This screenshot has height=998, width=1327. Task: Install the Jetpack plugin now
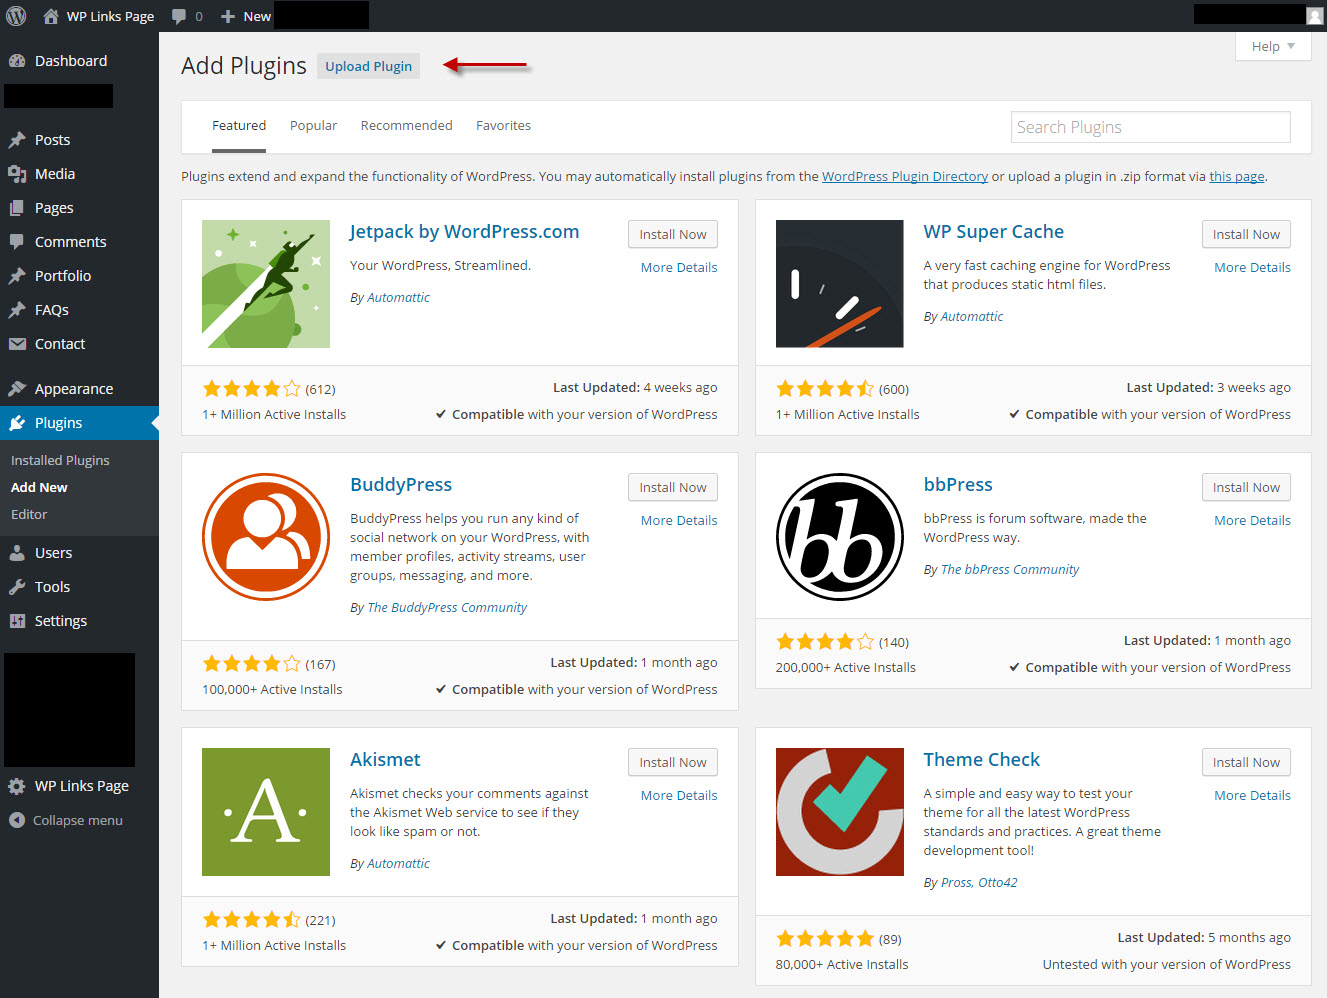tap(673, 234)
